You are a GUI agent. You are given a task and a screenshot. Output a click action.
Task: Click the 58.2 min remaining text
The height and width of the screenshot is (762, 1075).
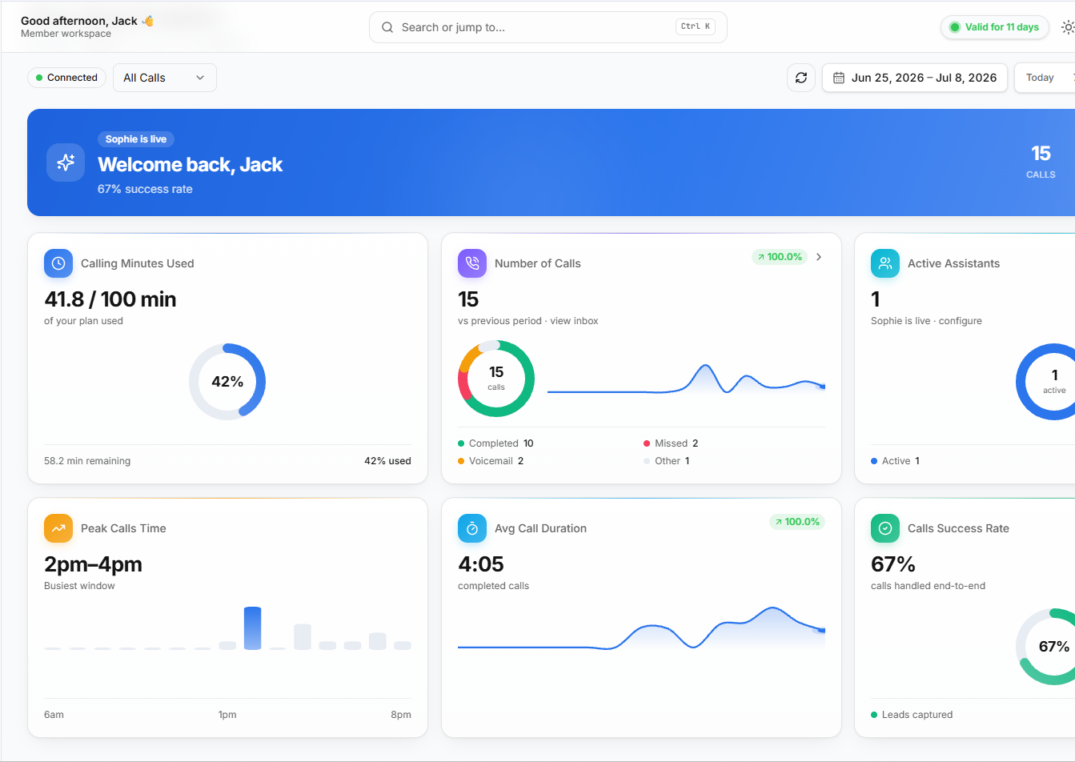click(87, 461)
